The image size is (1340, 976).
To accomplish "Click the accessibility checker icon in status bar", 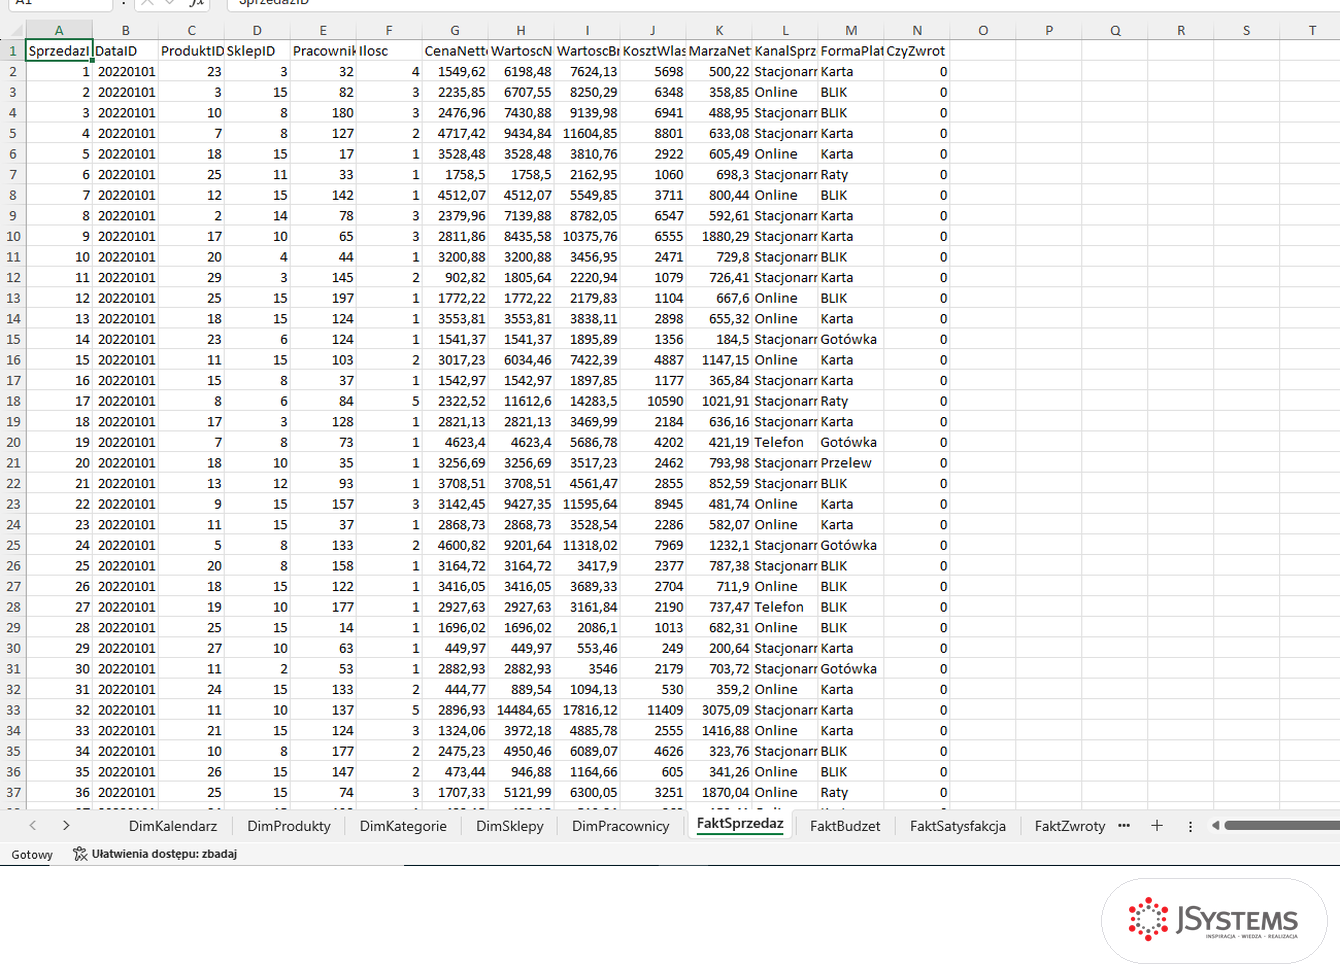I will click(80, 854).
